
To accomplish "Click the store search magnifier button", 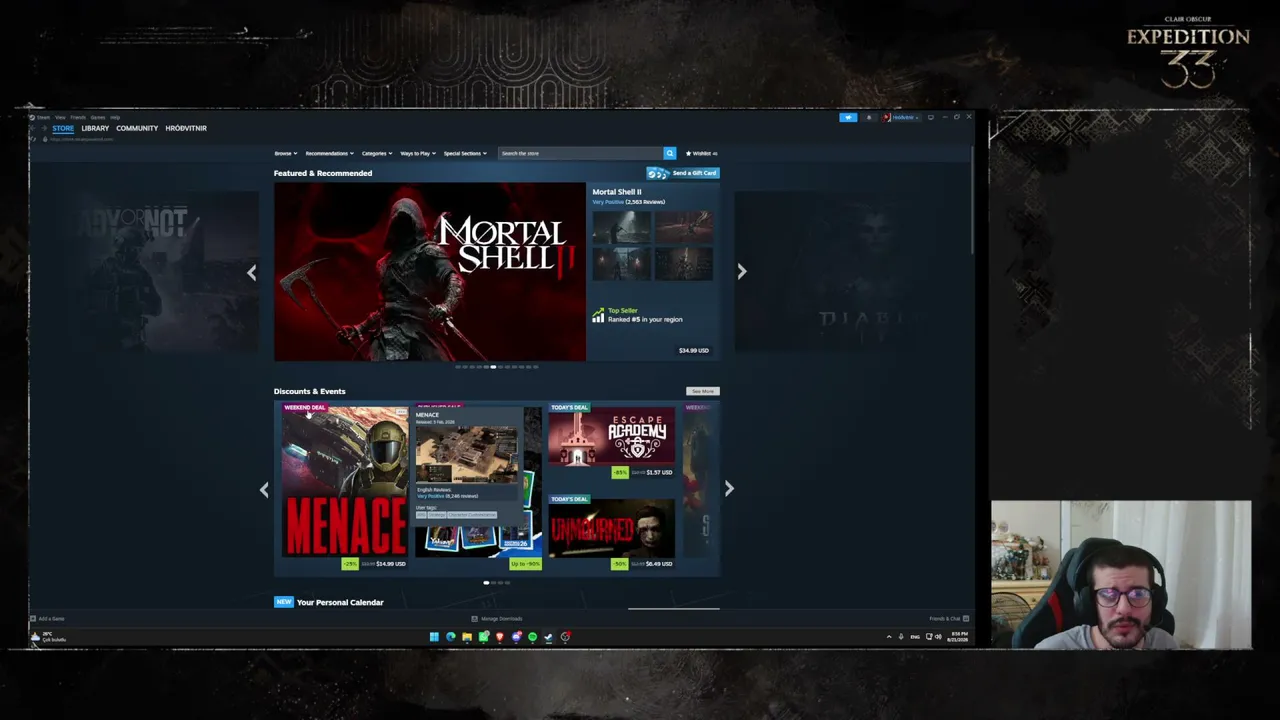I will [670, 153].
